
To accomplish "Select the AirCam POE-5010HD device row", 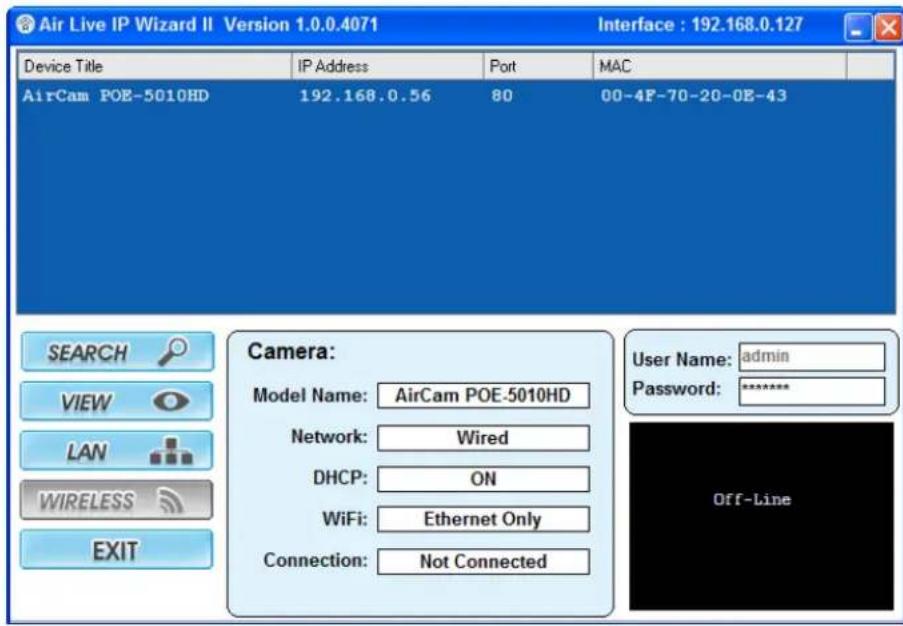I will point(456,96).
